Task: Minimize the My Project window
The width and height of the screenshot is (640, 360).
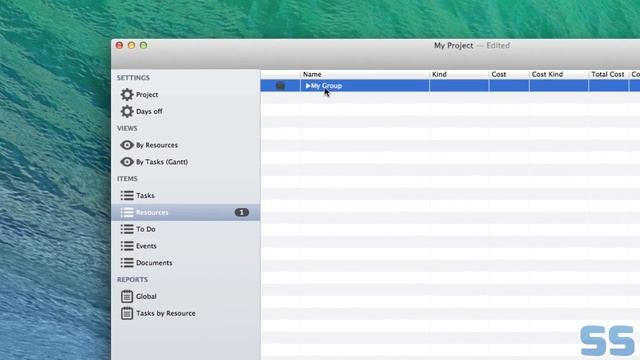Action: [x=131, y=45]
